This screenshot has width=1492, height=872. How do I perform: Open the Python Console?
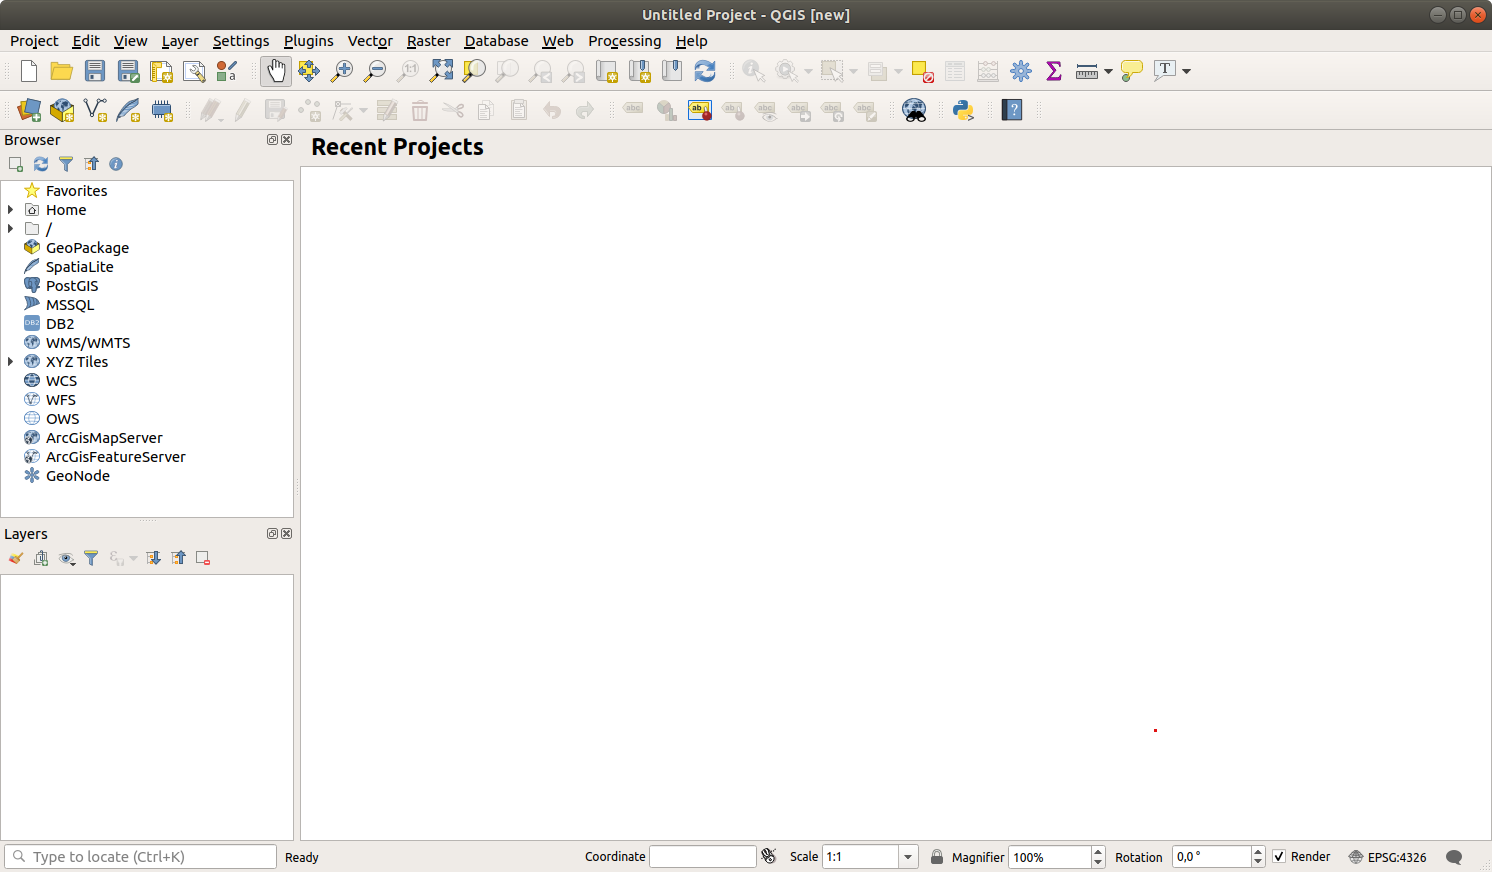[962, 110]
